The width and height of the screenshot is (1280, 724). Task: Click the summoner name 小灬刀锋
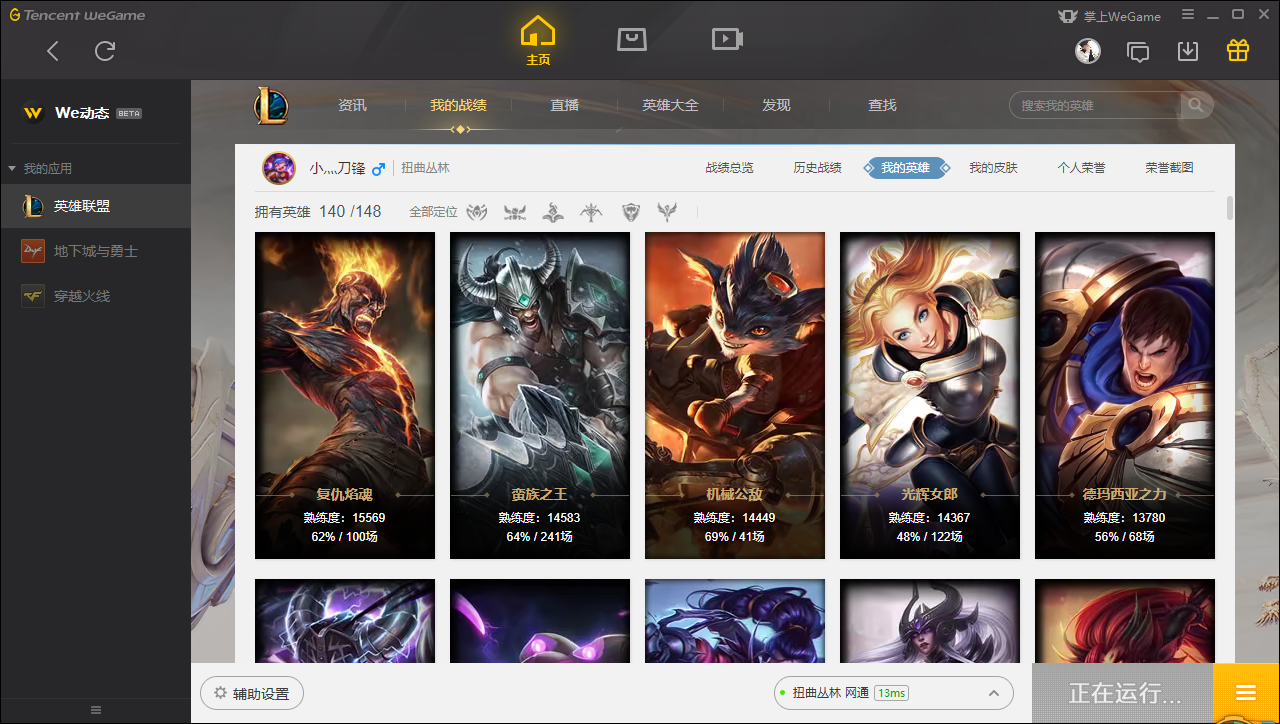(338, 168)
